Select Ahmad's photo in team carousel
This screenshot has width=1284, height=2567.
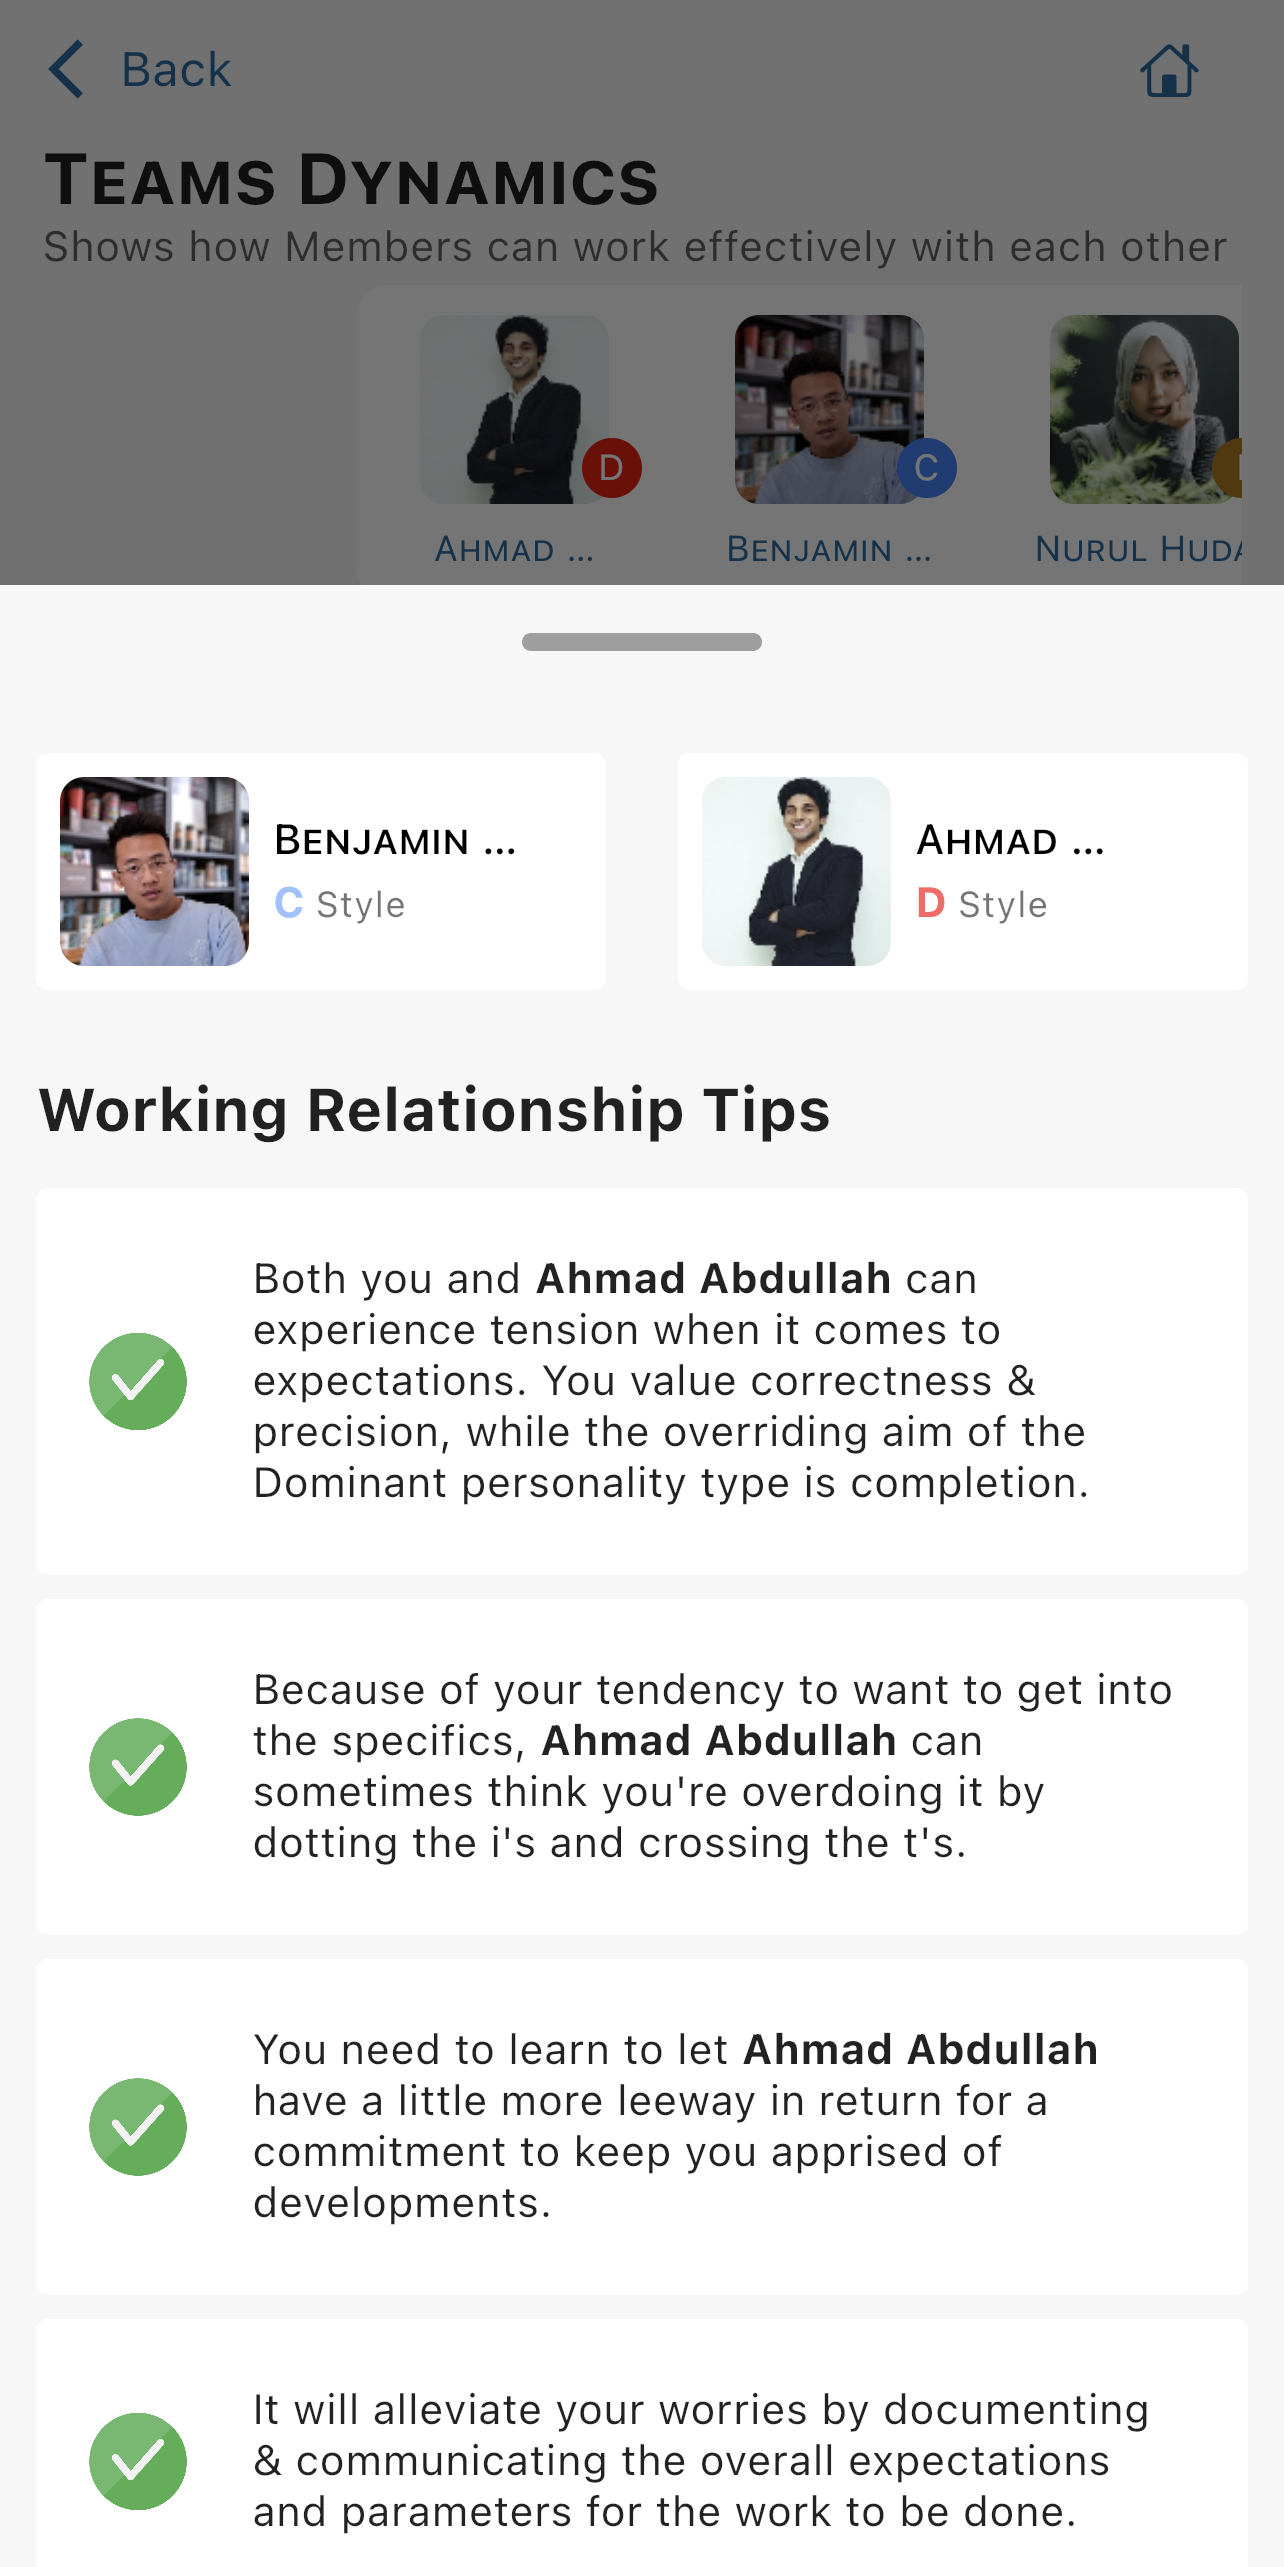(514, 409)
